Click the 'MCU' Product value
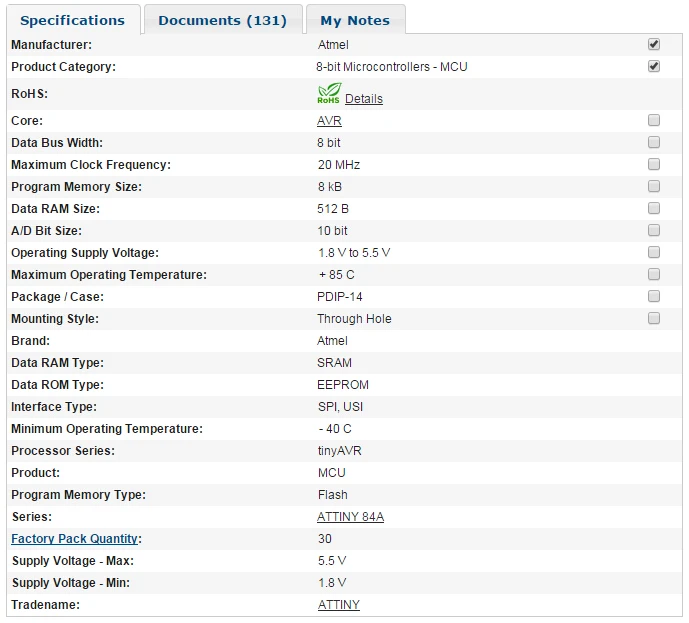Image resolution: width=689 pixels, height=623 pixels. point(332,473)
